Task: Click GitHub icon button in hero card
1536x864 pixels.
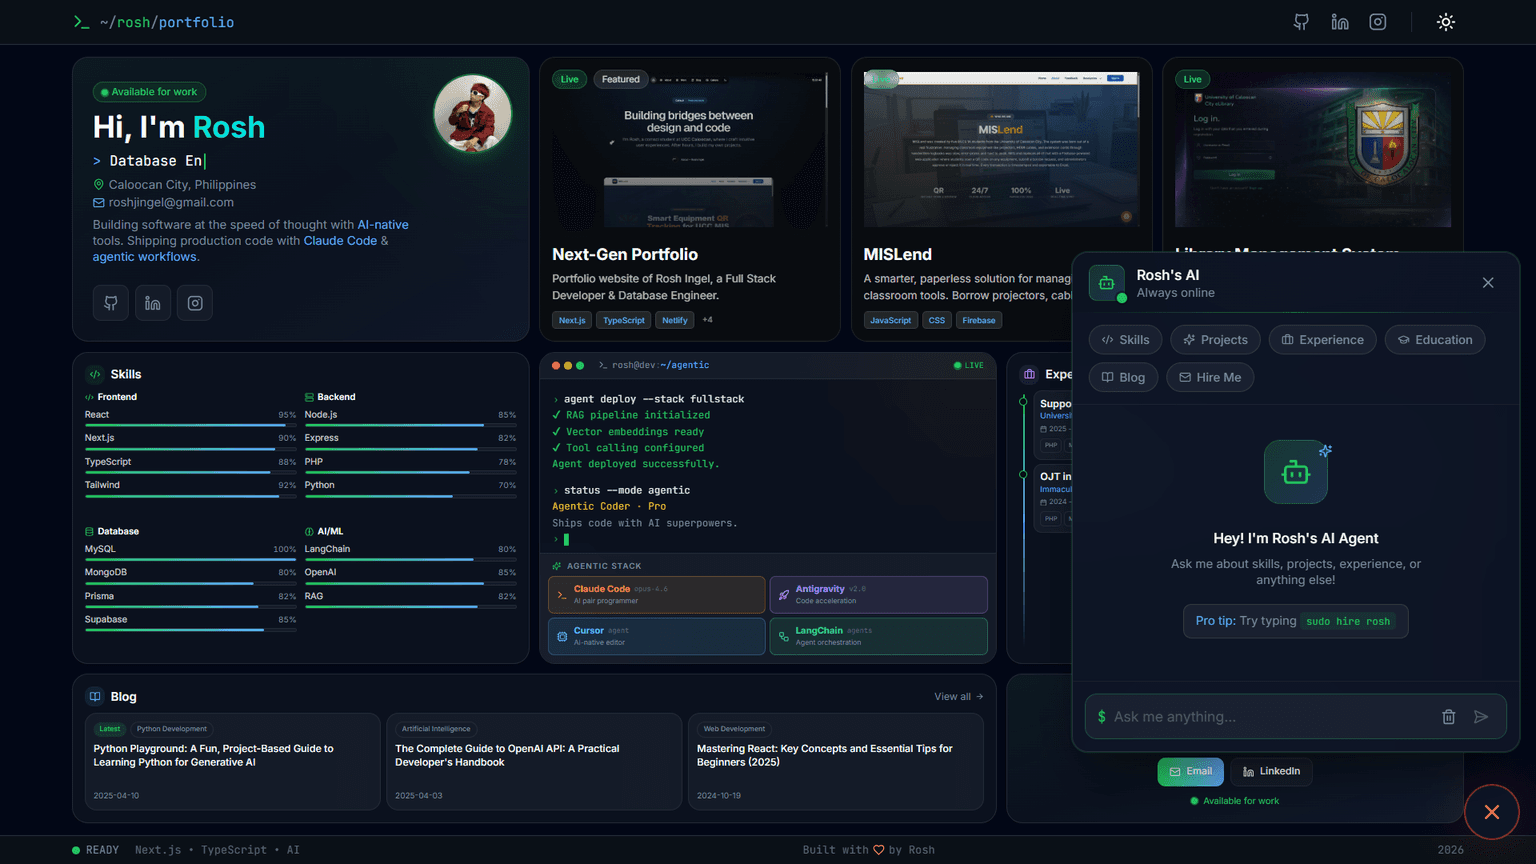Action: click(x=111, y=303)
